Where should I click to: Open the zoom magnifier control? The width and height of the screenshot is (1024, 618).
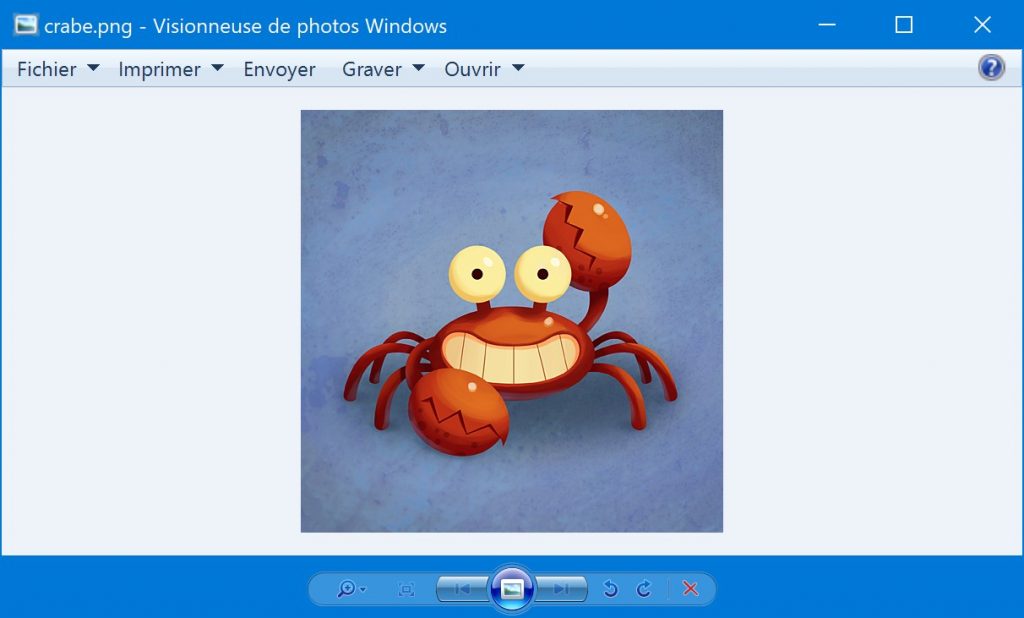[351, 589]
